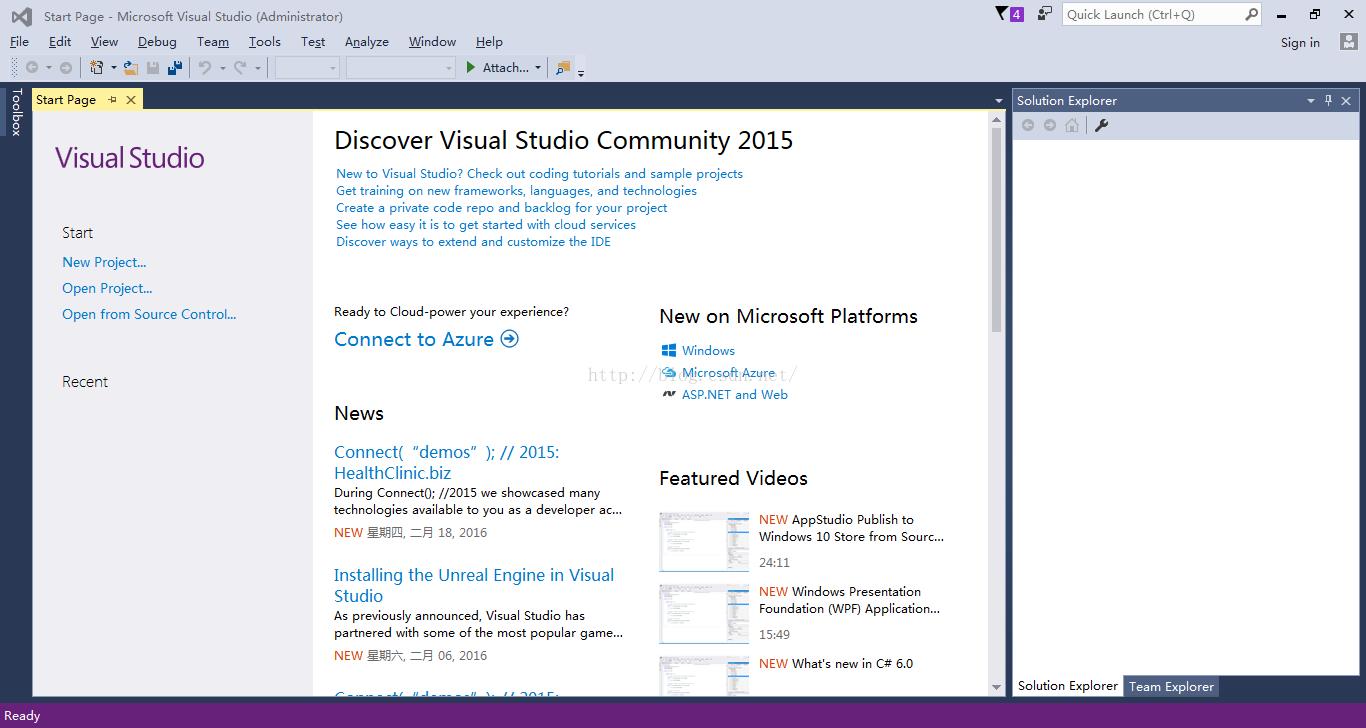Open the Tools menu

265,42
